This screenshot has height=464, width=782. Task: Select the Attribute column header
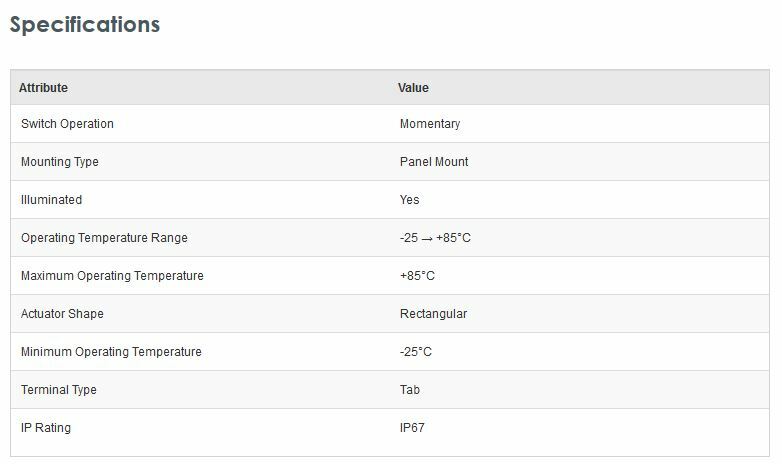tap(43, 88)
